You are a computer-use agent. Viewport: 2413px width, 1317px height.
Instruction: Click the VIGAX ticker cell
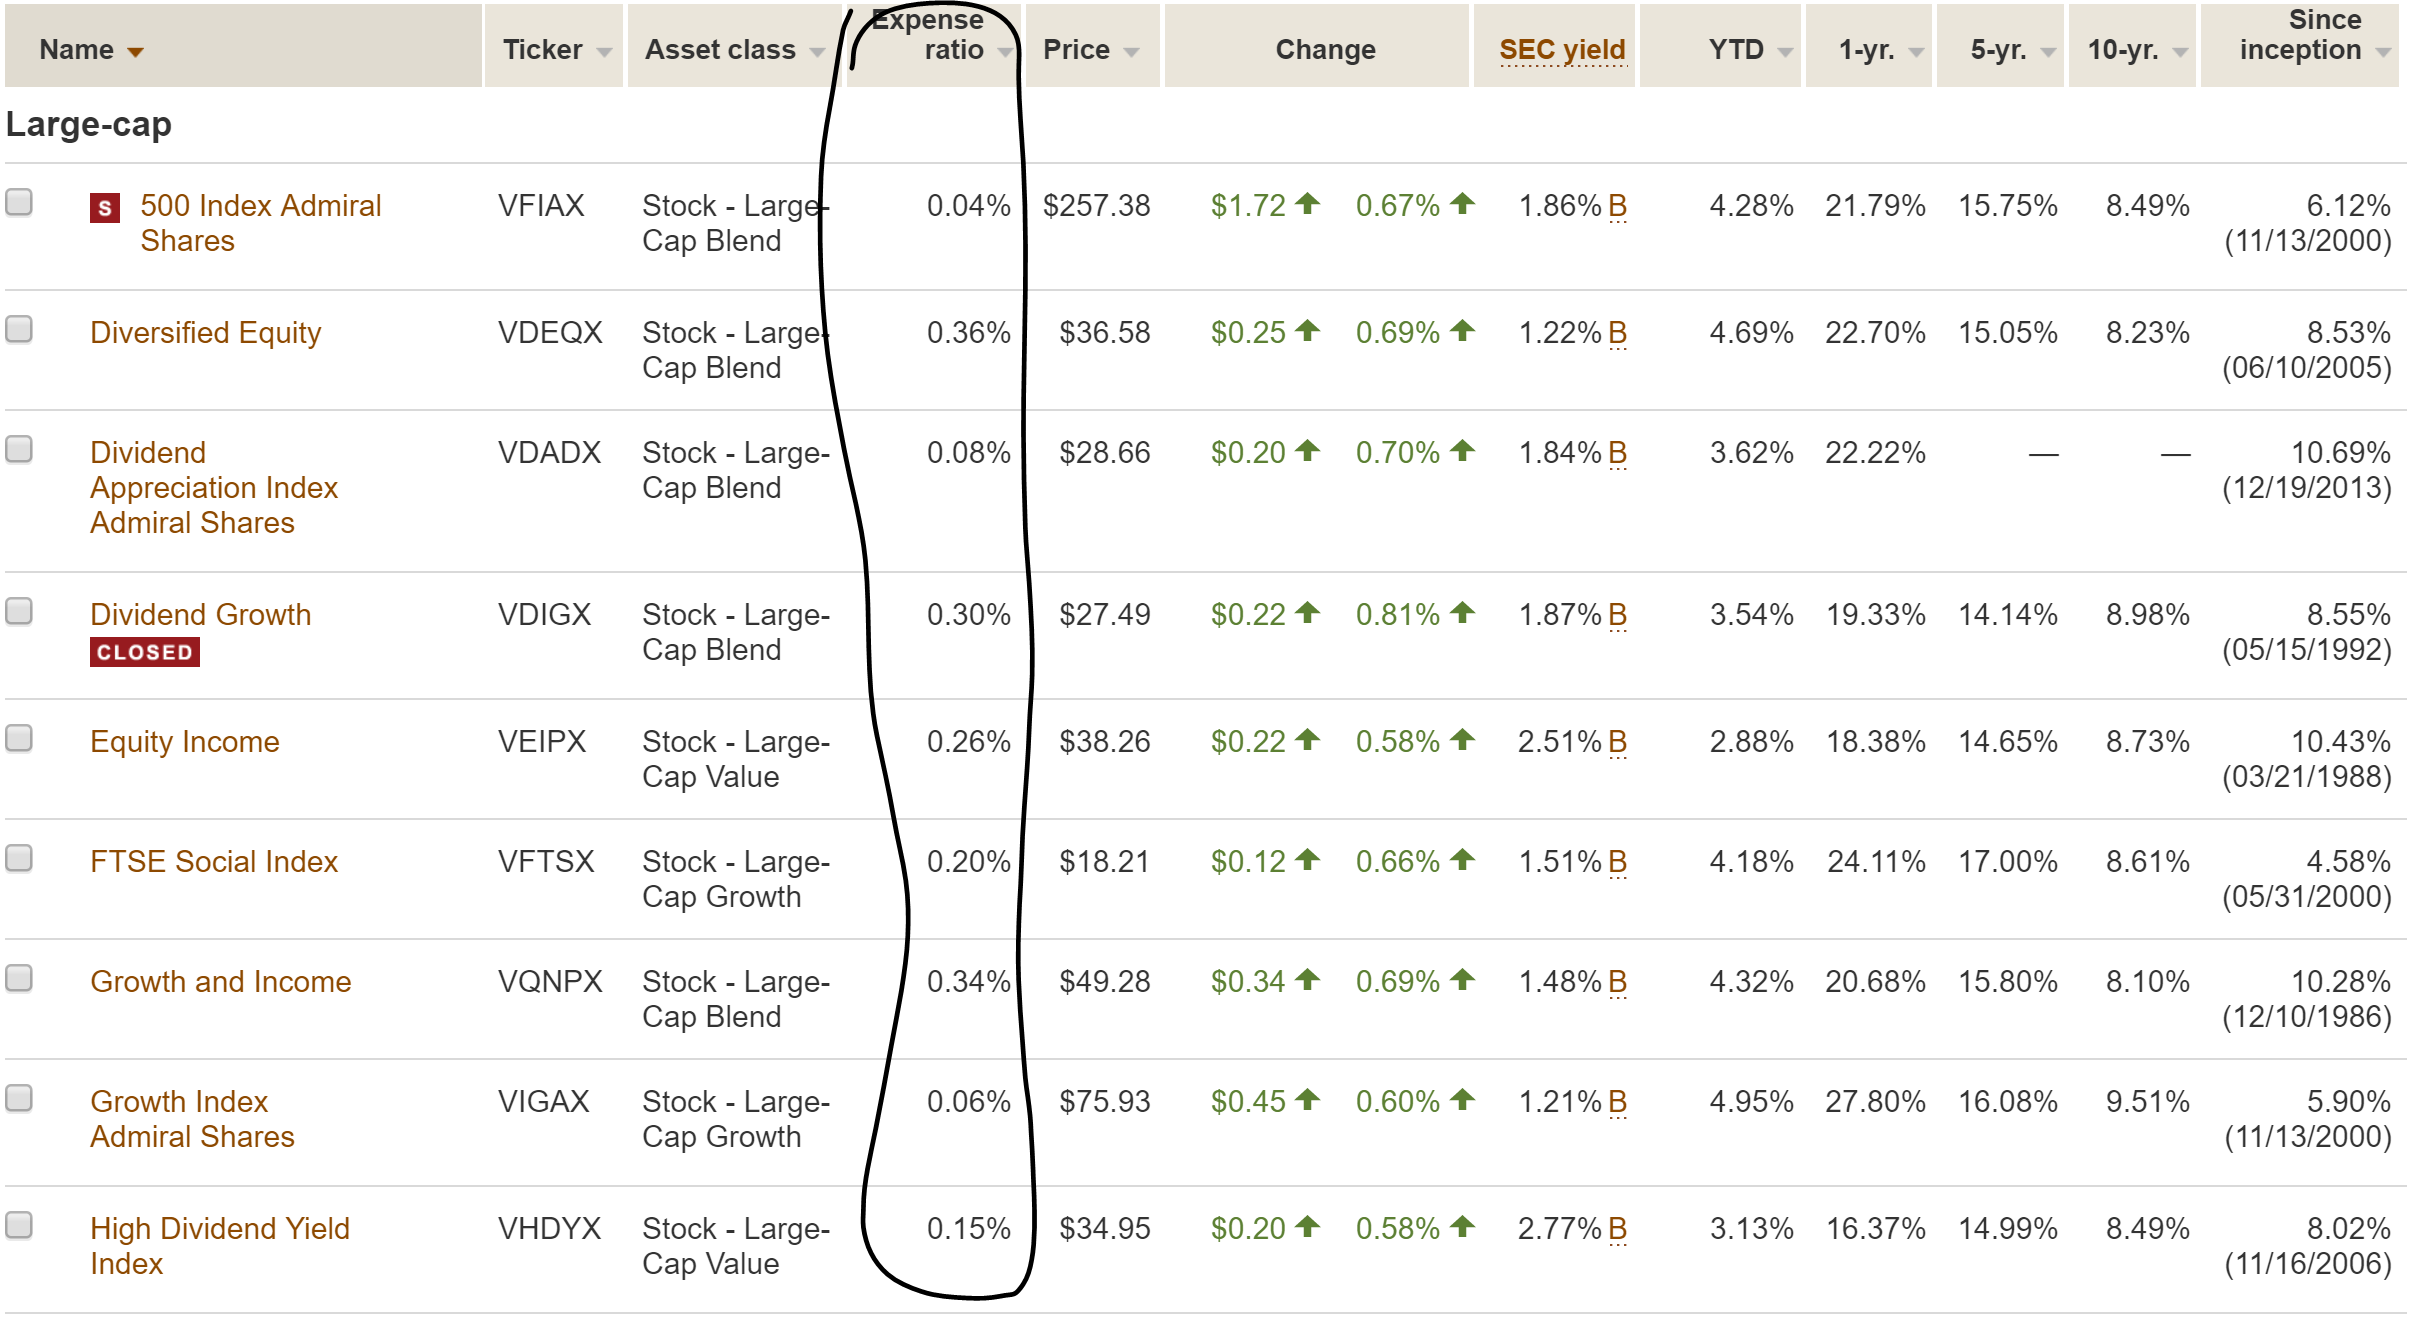[546, 1102]
